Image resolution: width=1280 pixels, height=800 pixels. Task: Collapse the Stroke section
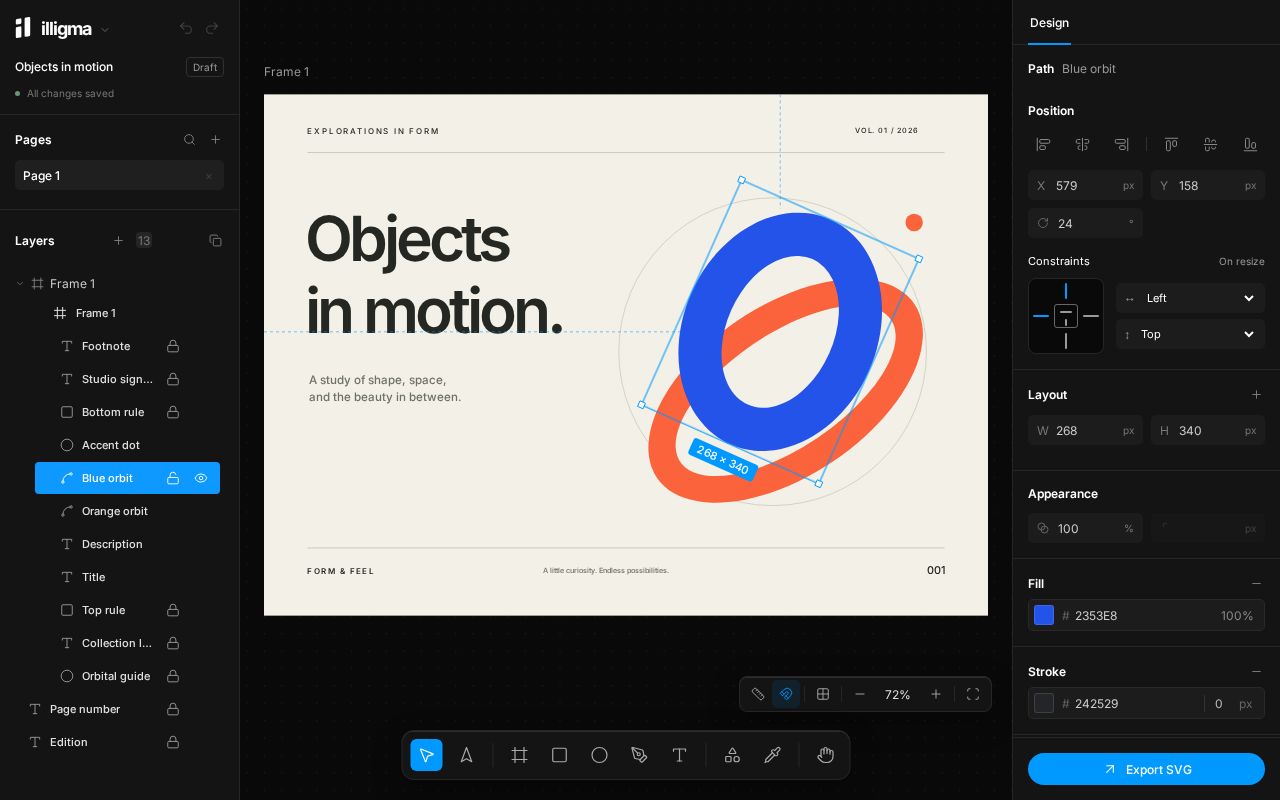tap(1257, 672)
